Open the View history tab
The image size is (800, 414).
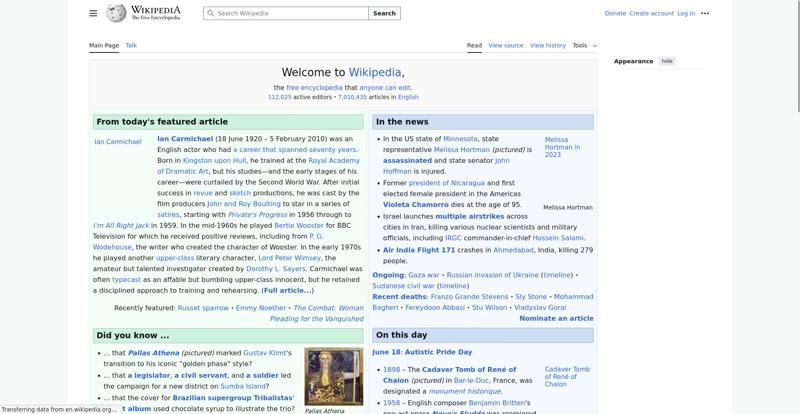[x=547, y=45]
